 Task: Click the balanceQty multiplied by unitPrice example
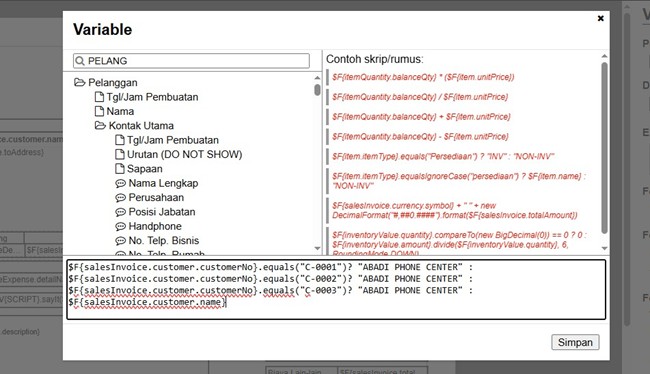[423, 77]
